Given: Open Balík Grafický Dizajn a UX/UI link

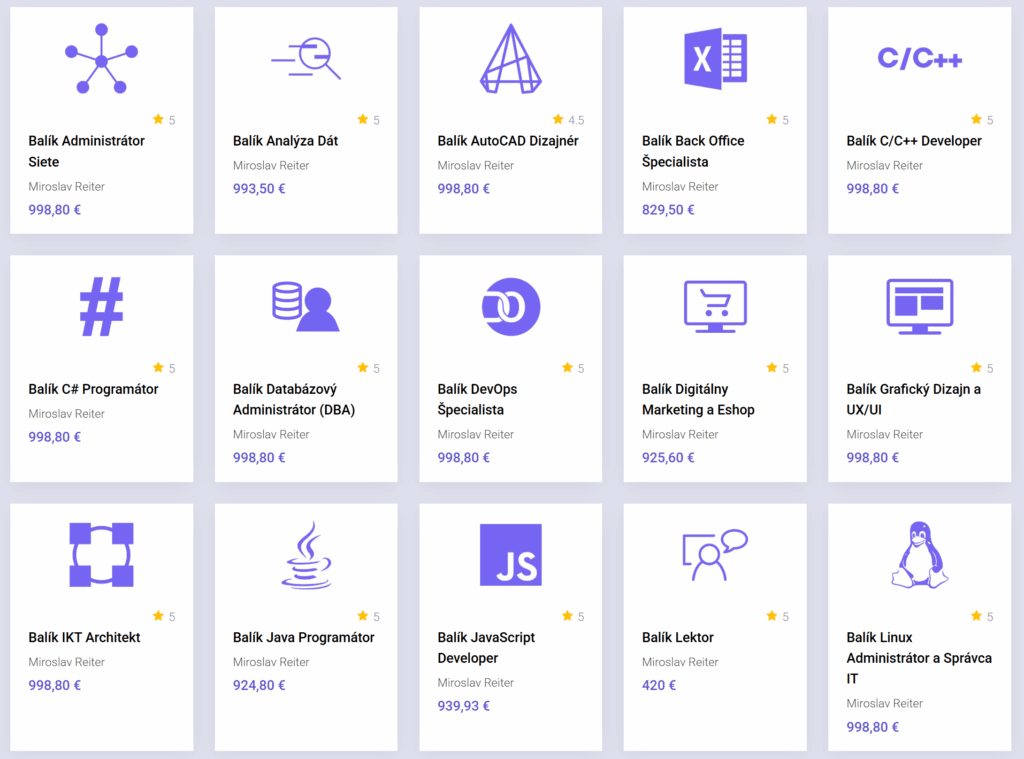Looking at the screenshot, I should pos(913,399).
